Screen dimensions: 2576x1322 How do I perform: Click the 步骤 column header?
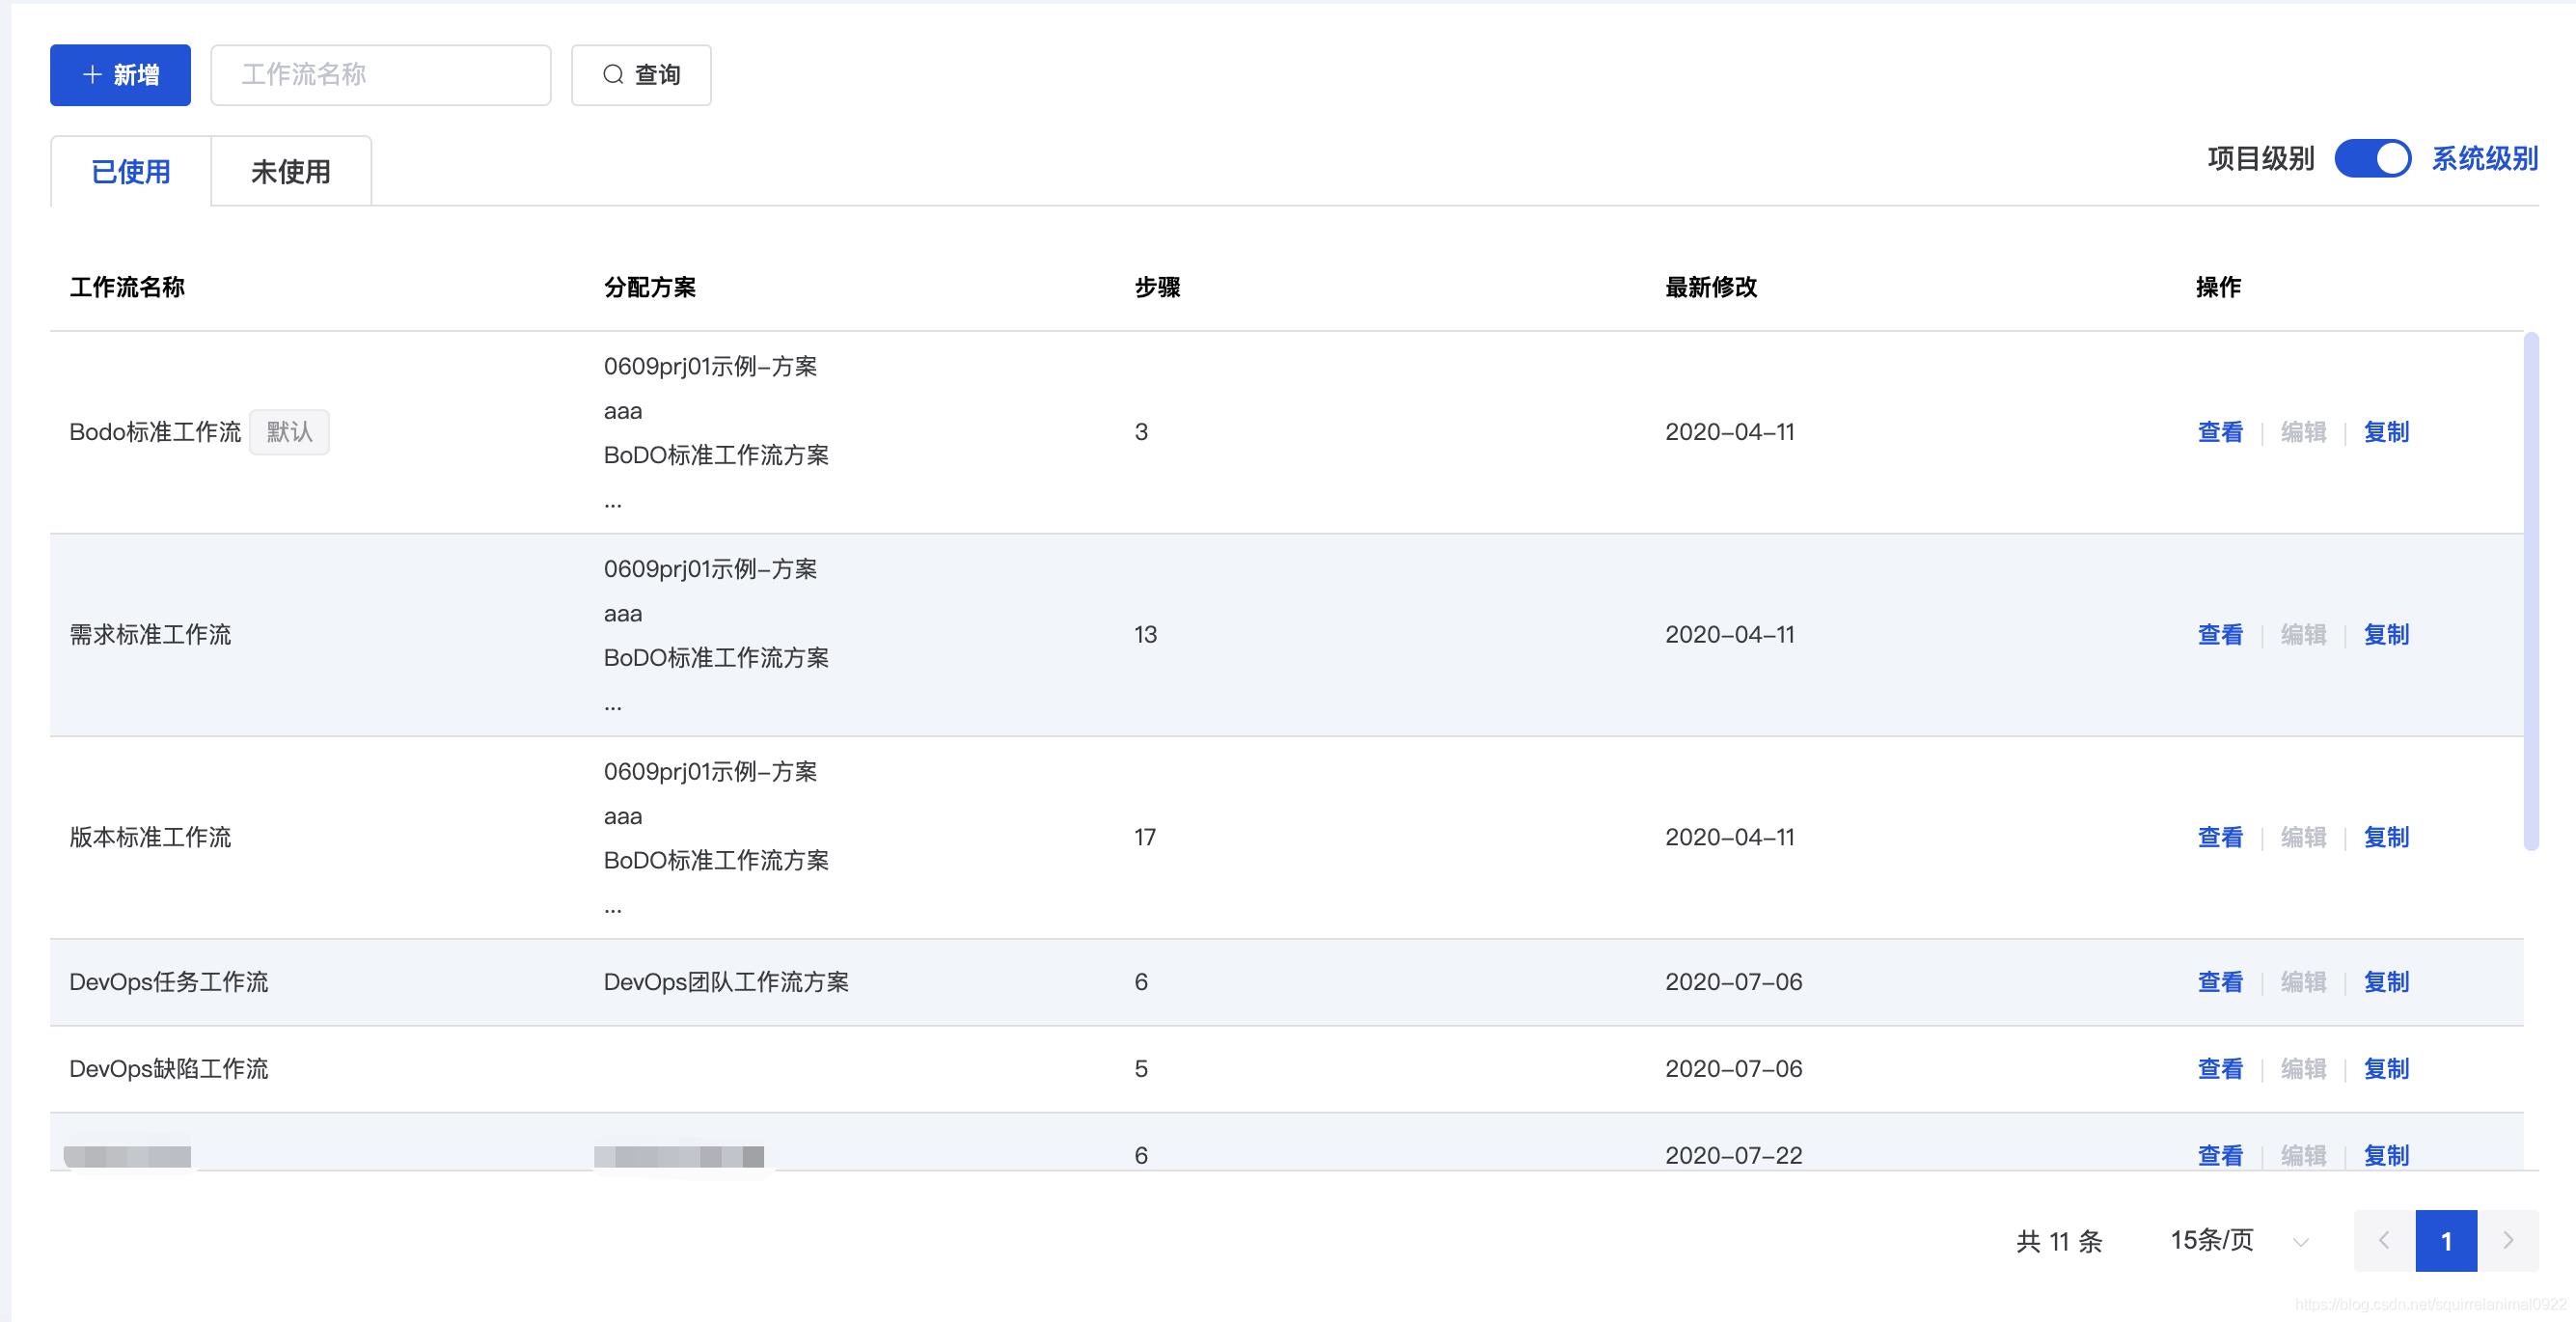point(1157,287)
